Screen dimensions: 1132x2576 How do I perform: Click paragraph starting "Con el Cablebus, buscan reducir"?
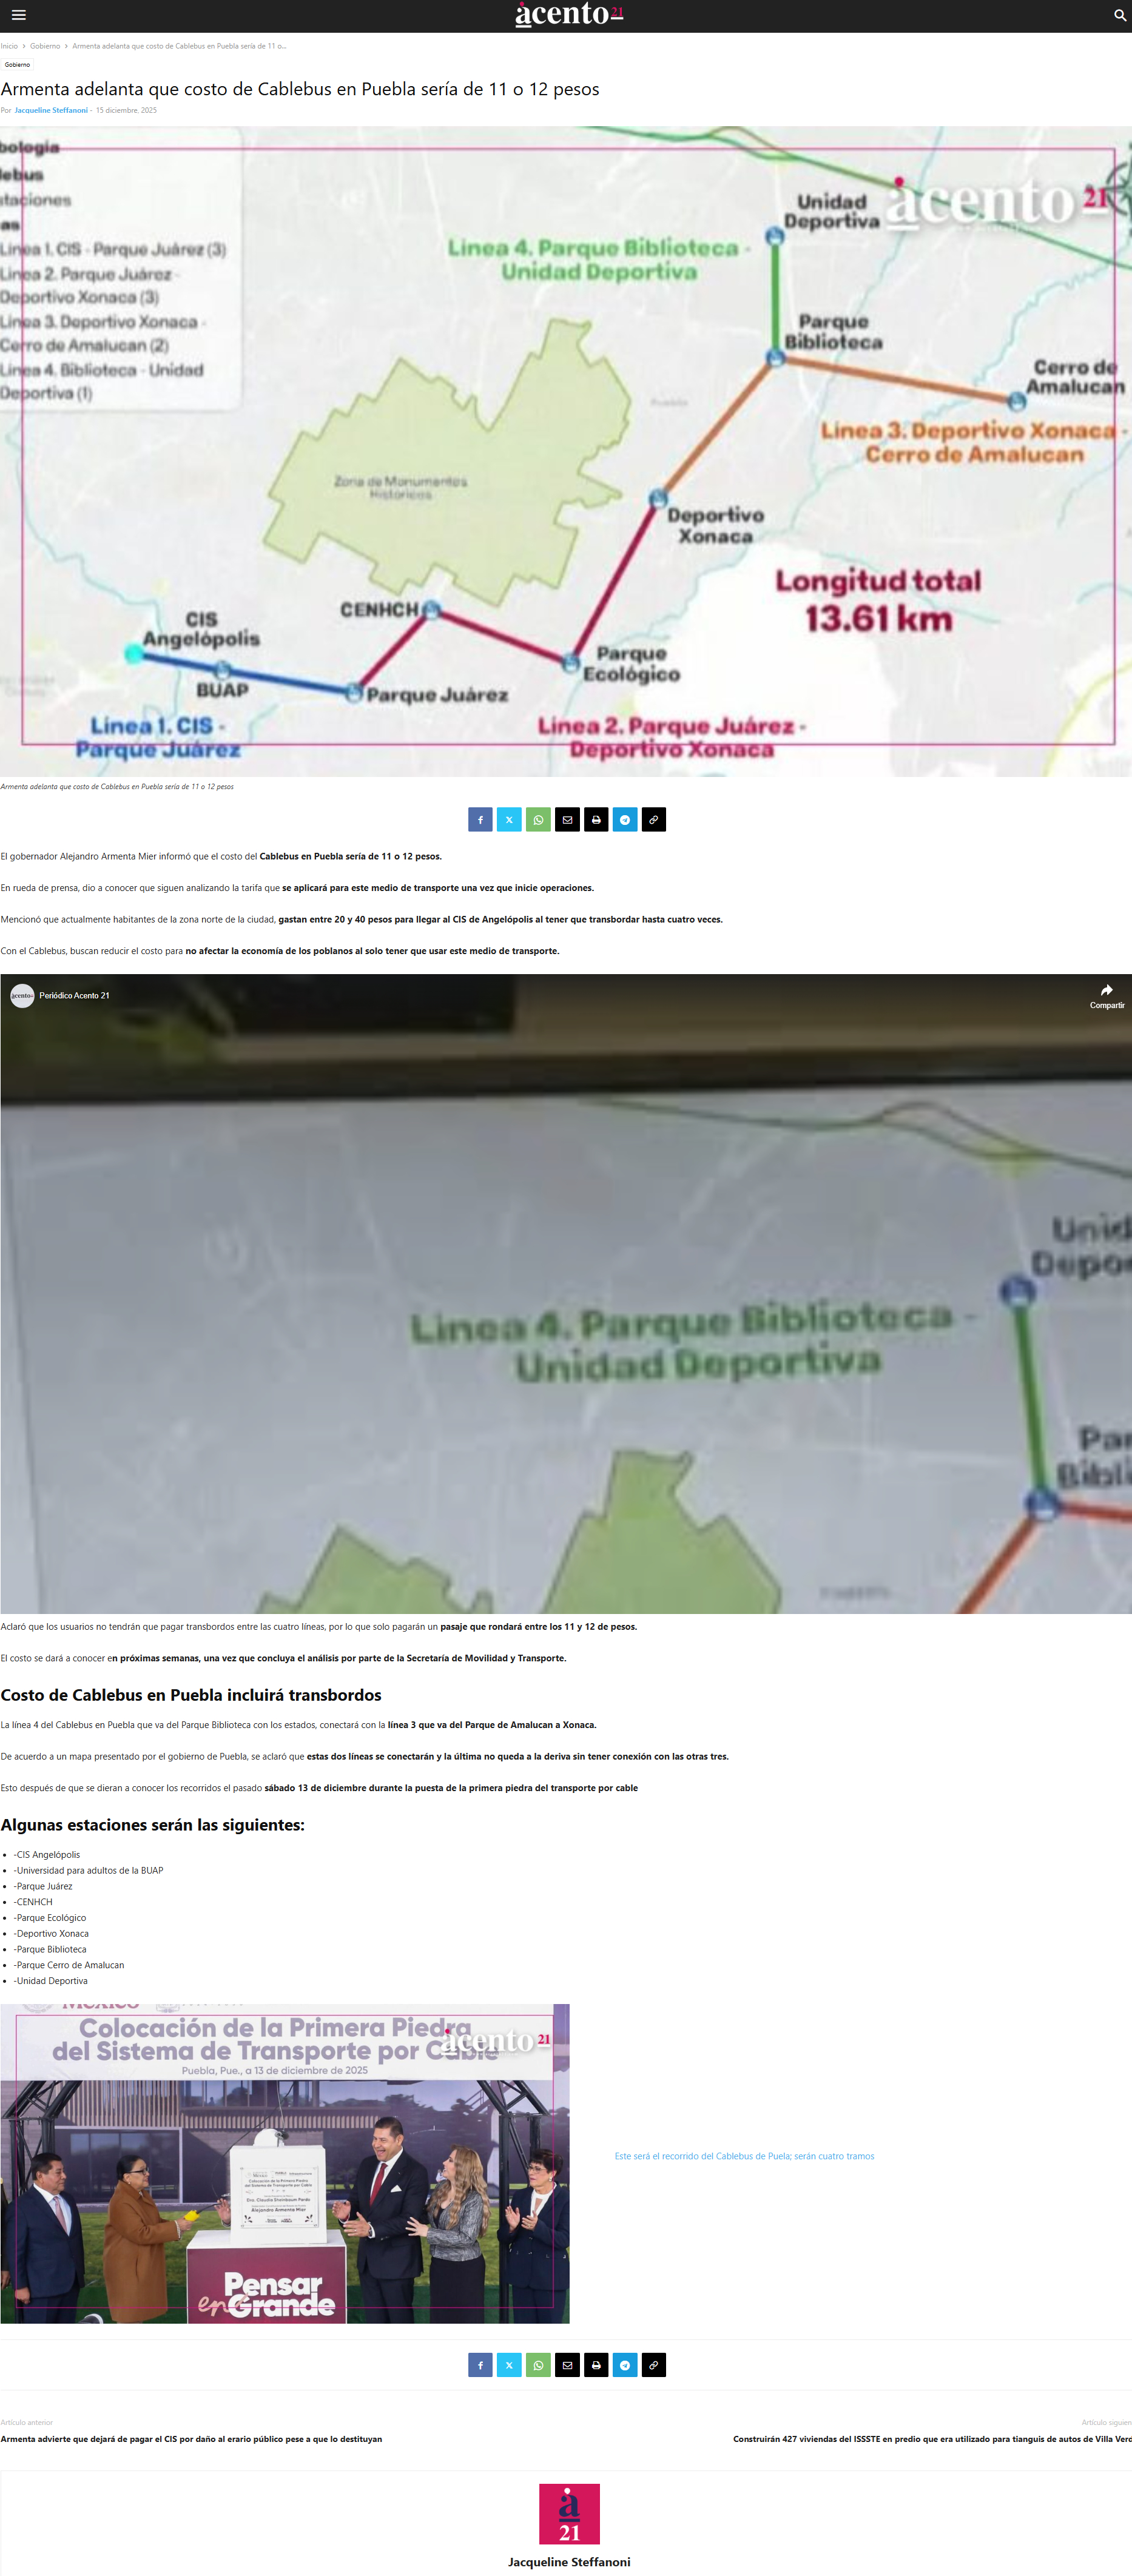[x=280, y=951]
